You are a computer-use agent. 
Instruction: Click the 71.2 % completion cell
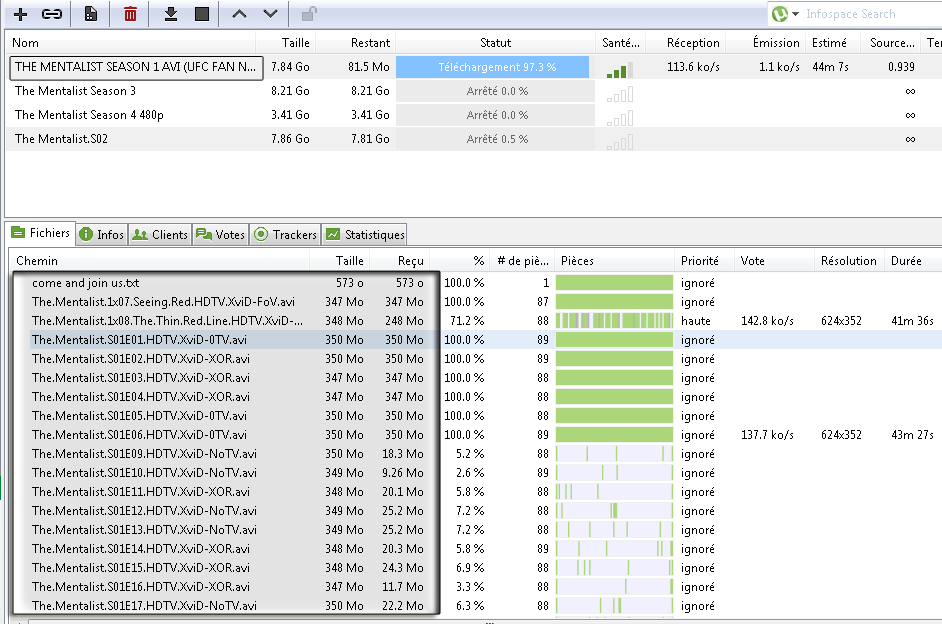[466, 321]
